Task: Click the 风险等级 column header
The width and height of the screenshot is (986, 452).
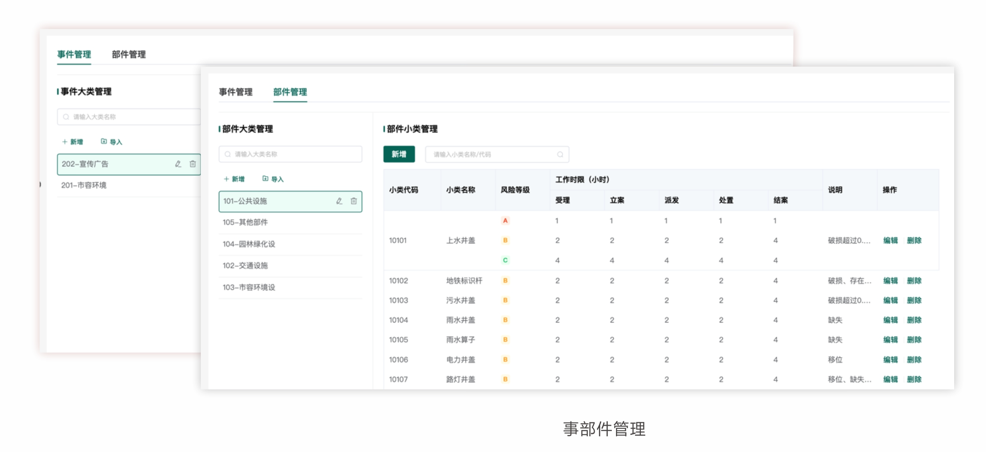Action: pos(515,190)
